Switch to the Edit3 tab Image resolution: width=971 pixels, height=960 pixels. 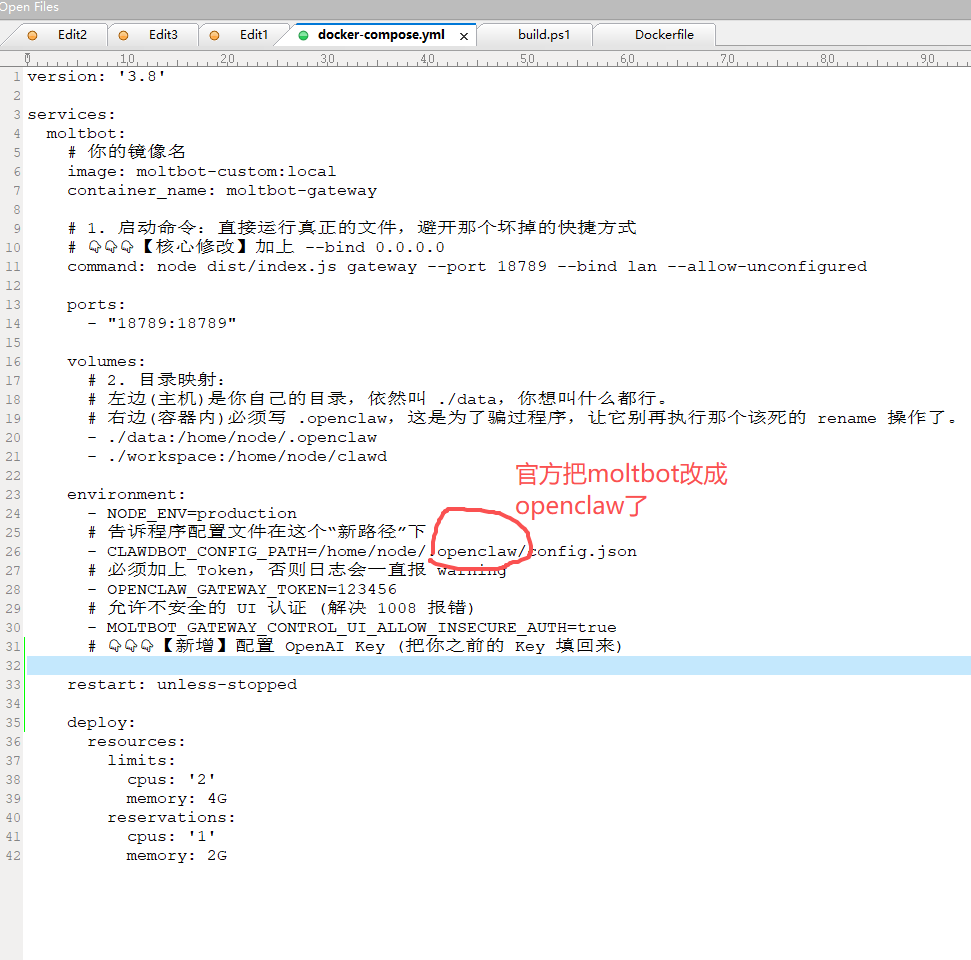click(163, 34)
